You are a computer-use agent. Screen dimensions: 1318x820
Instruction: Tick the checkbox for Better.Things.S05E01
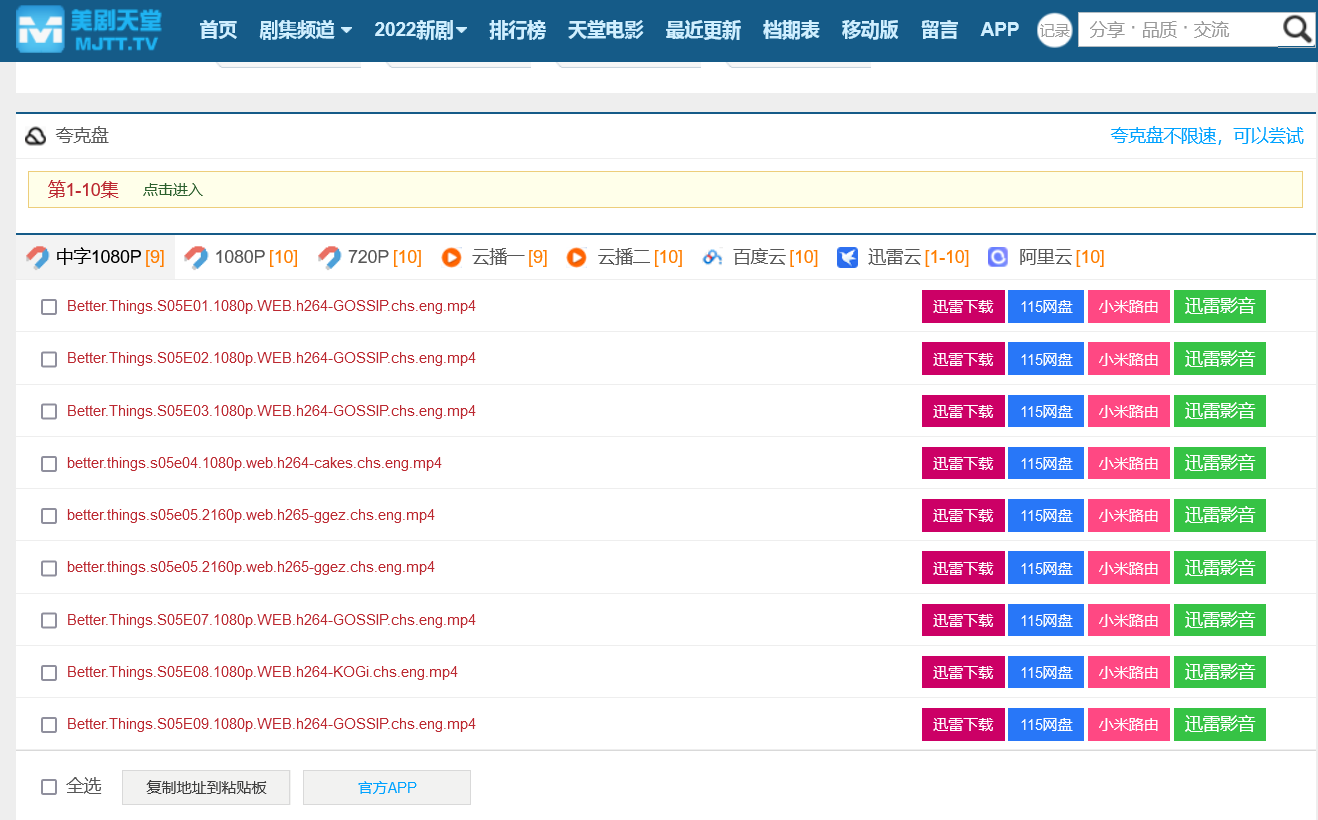tap(49, 307)
